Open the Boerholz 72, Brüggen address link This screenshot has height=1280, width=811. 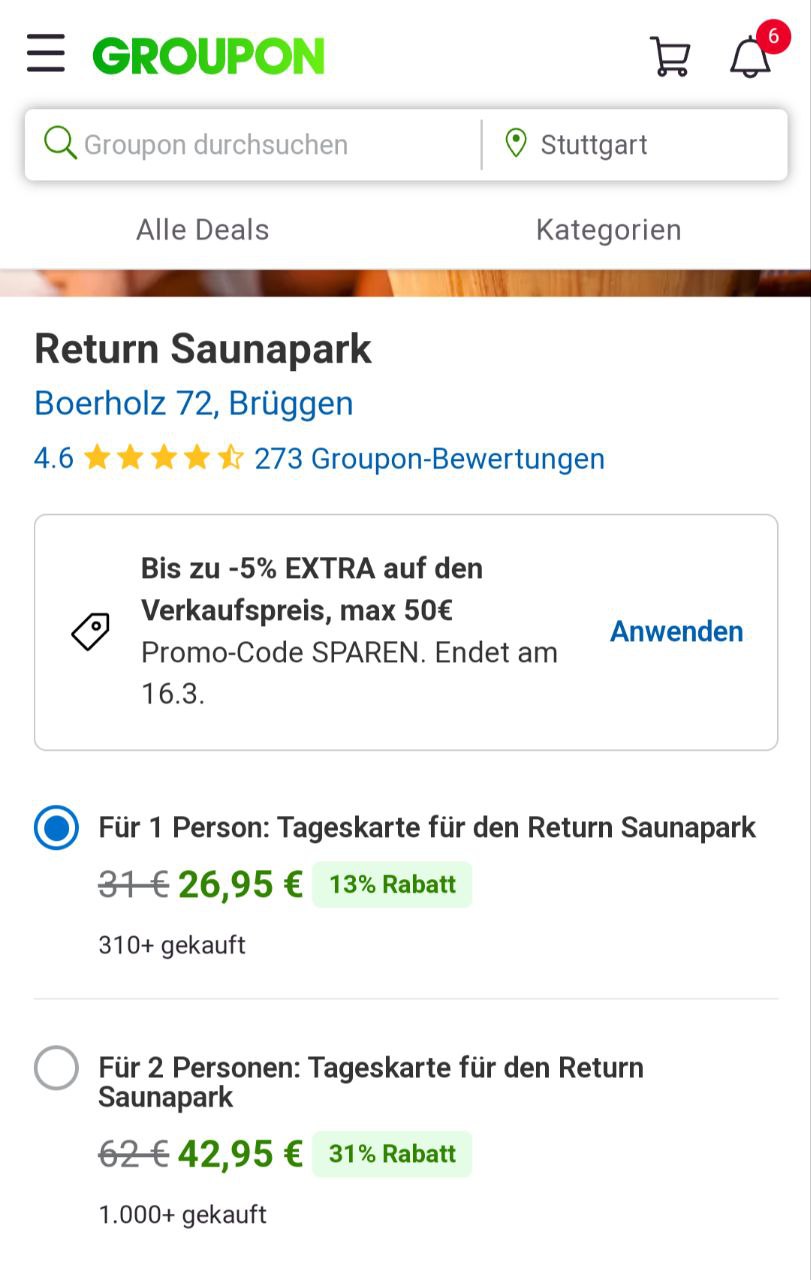click(194, 404)
